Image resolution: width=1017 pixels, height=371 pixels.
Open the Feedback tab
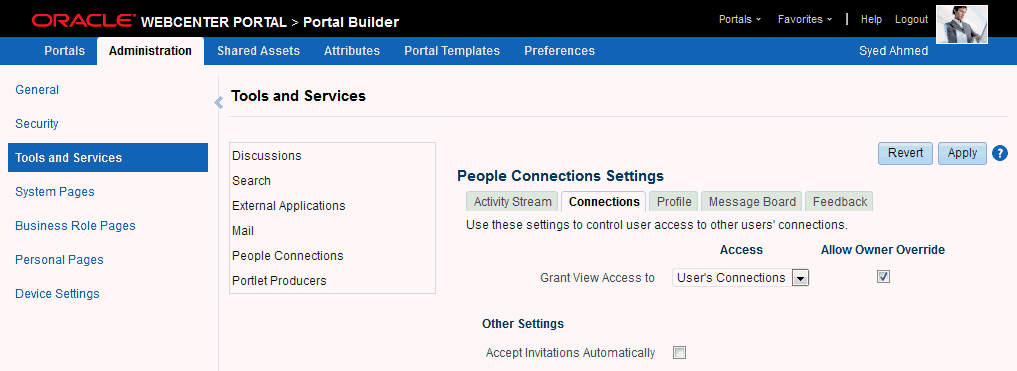click(839, 202)
